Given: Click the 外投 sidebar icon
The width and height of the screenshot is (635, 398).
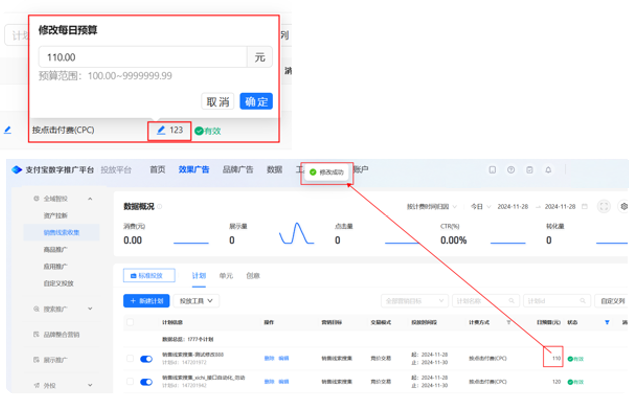Looking at the screenshot, I should pyautogui.click(x=36, y=385).
